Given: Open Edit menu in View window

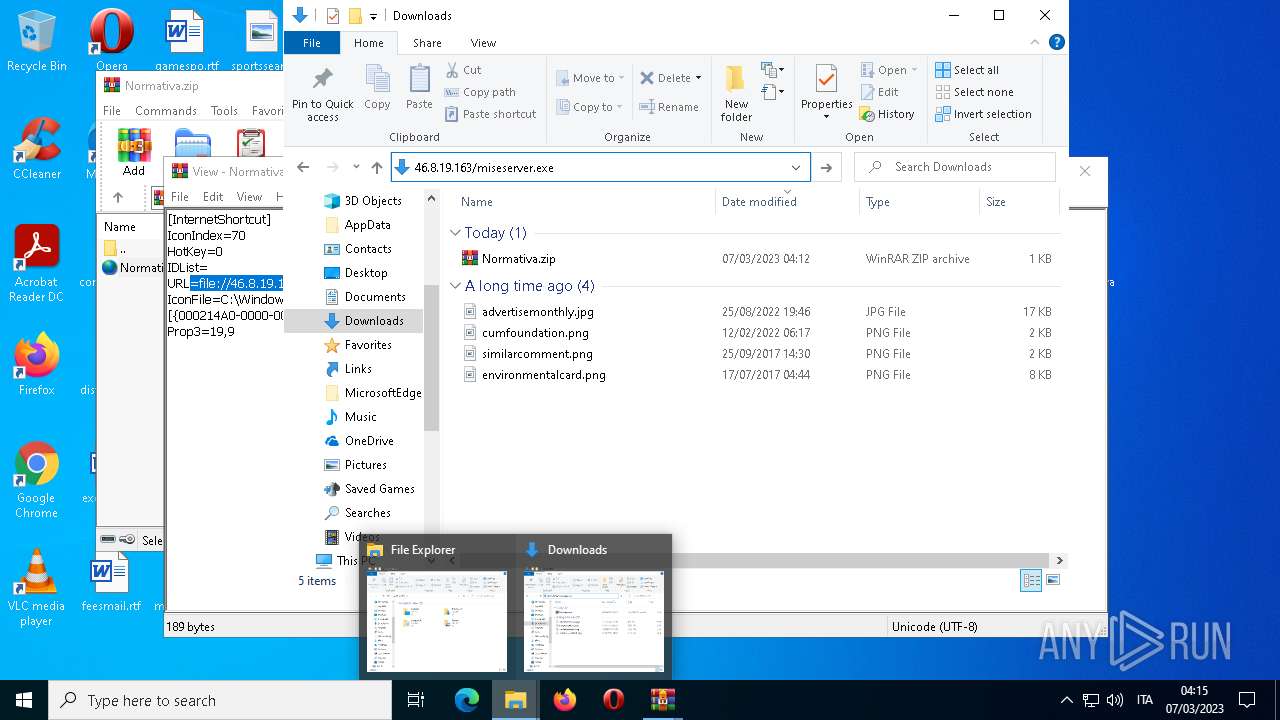Looking at the screenshot, I should point(213,197).
